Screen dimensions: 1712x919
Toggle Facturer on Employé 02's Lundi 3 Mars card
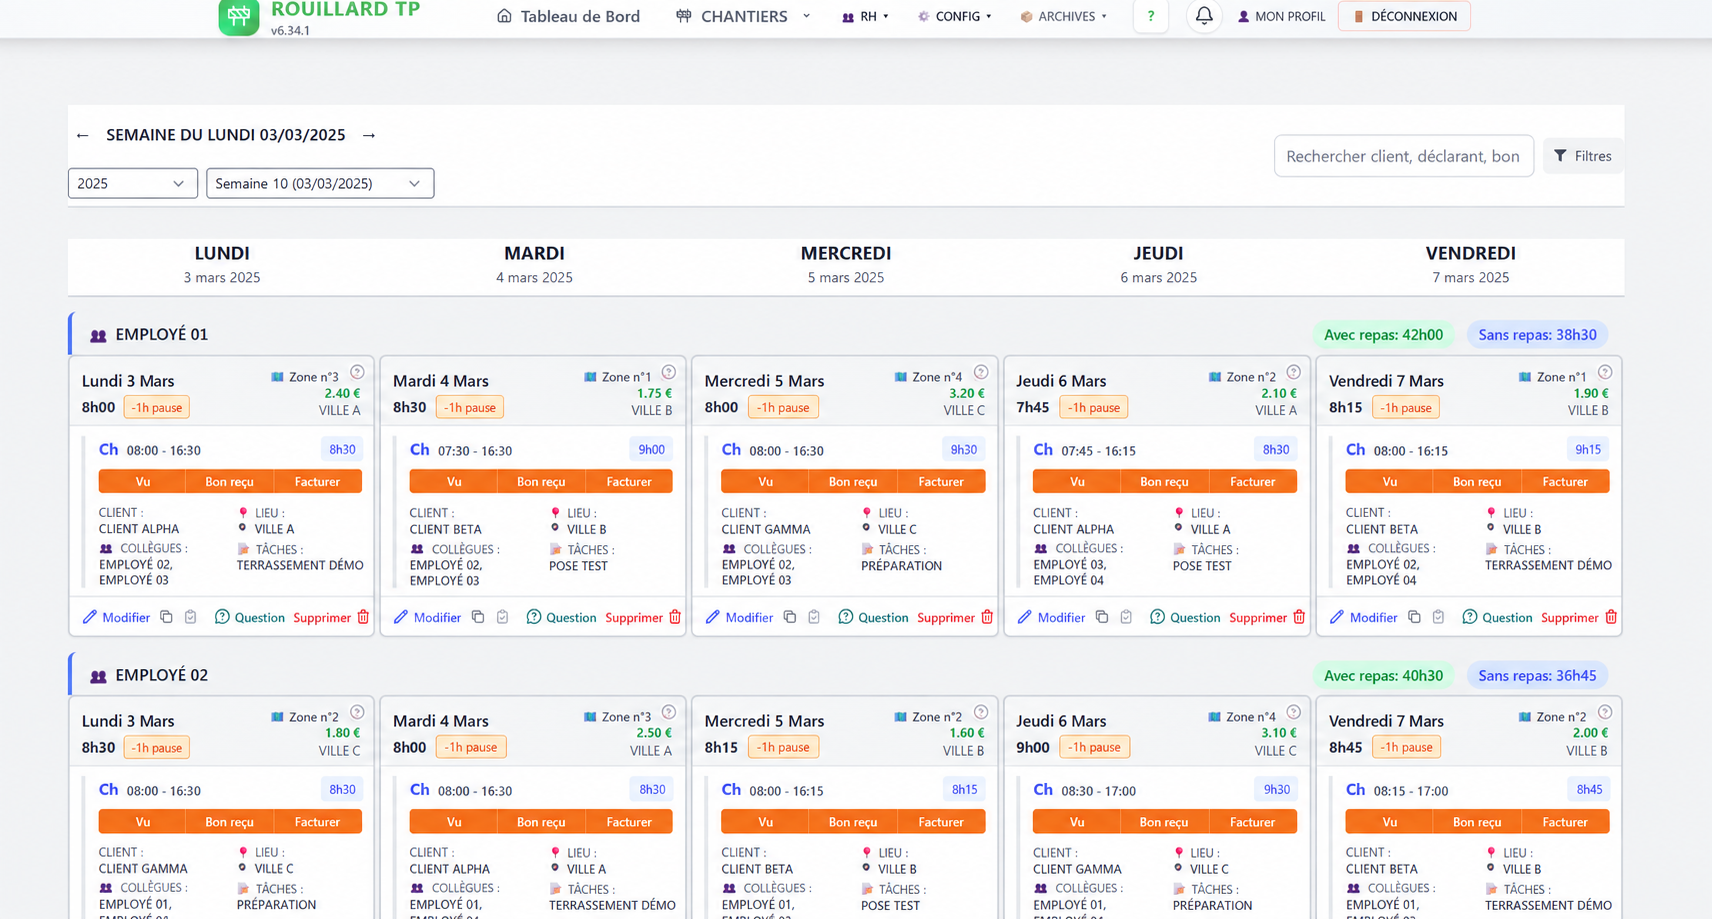pos(317,822)
